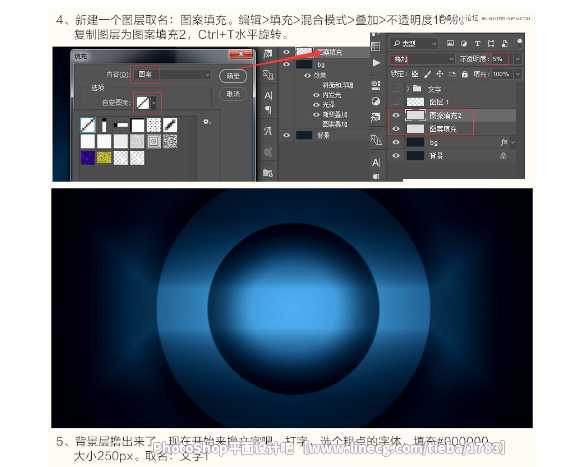Click the lock all padlock icon

tap(465, 74)
